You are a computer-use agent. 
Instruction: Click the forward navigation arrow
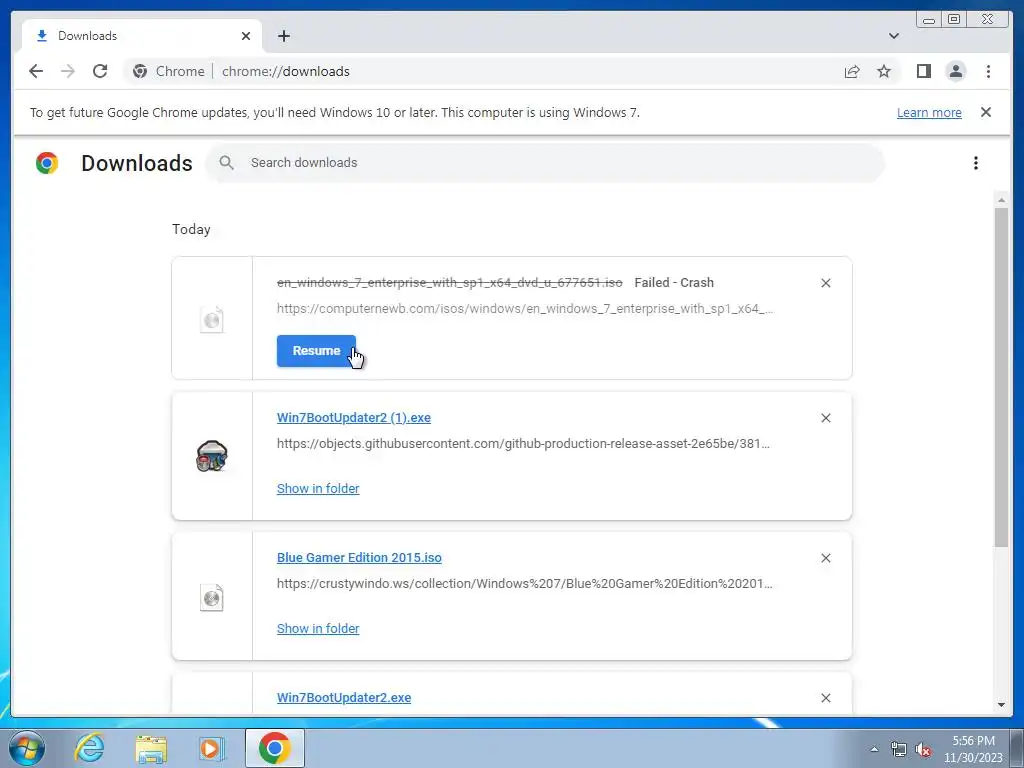(x=68, y=71)
